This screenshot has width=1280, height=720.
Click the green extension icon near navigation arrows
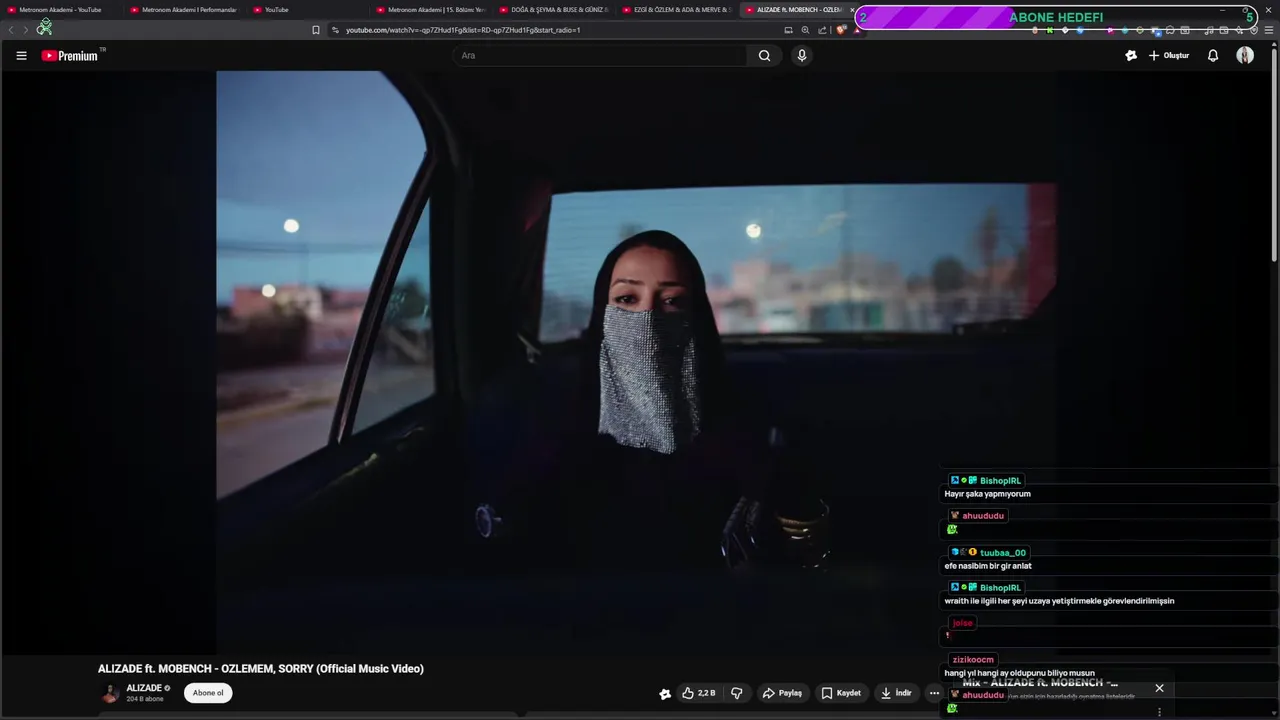point(44,27)
